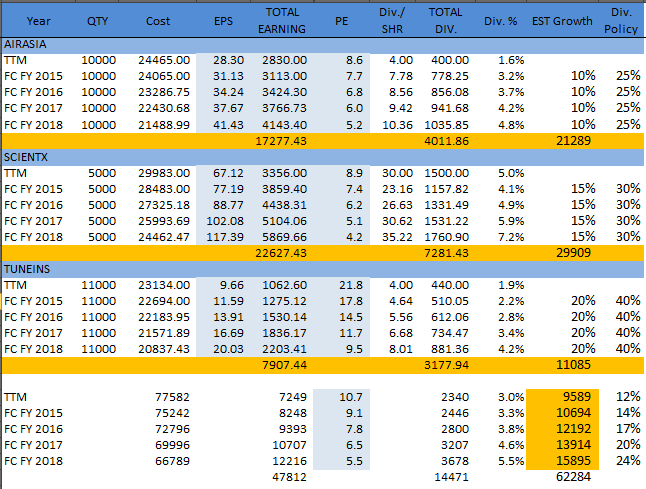The image size is (646, 489).
Task: Select summary earnings cell 12216
Action: coord(290,461)
